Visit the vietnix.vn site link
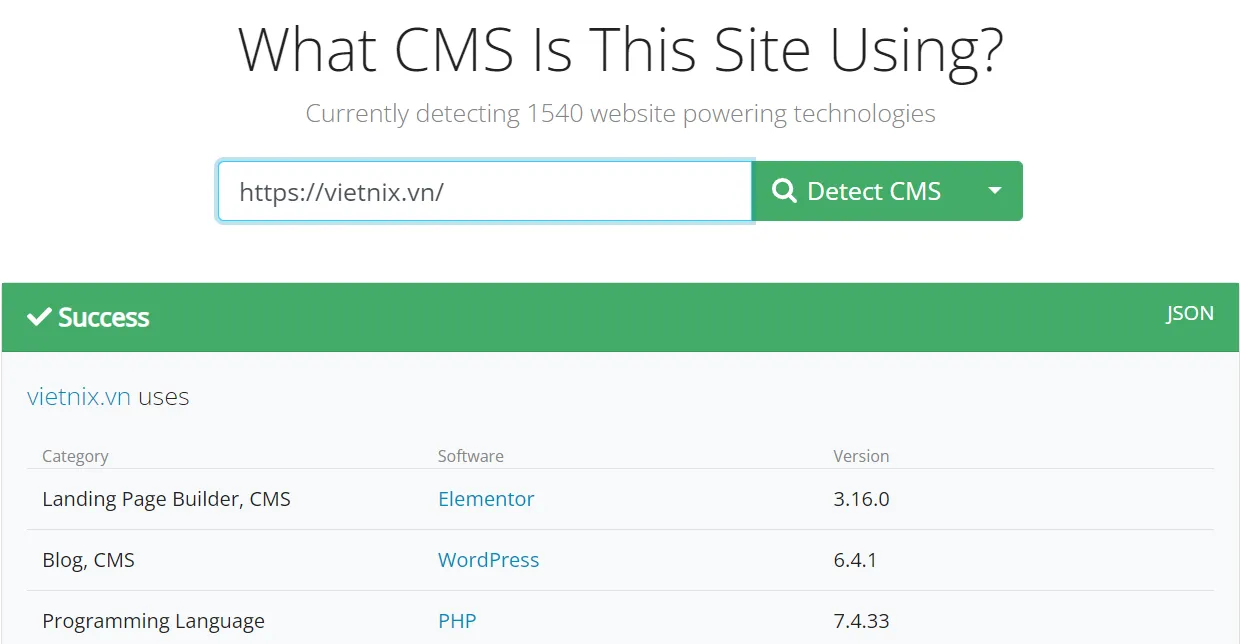This screenshot has height=644, width=1240. tap(77, 397)
